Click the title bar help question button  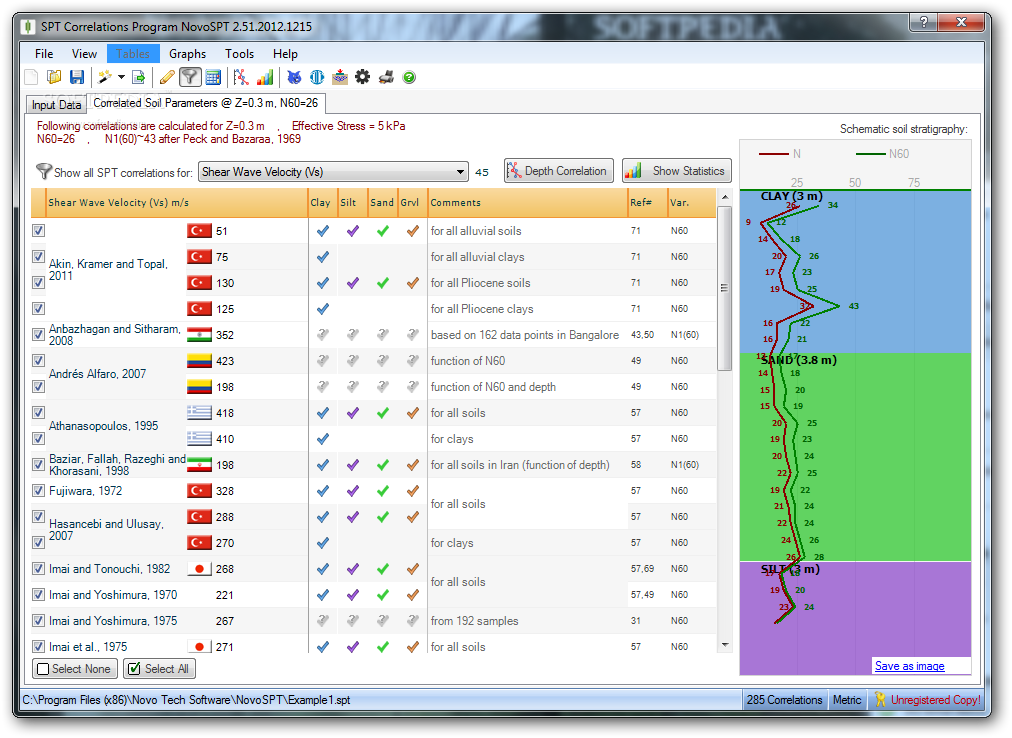pyautogui.click(x=924, y=22)
